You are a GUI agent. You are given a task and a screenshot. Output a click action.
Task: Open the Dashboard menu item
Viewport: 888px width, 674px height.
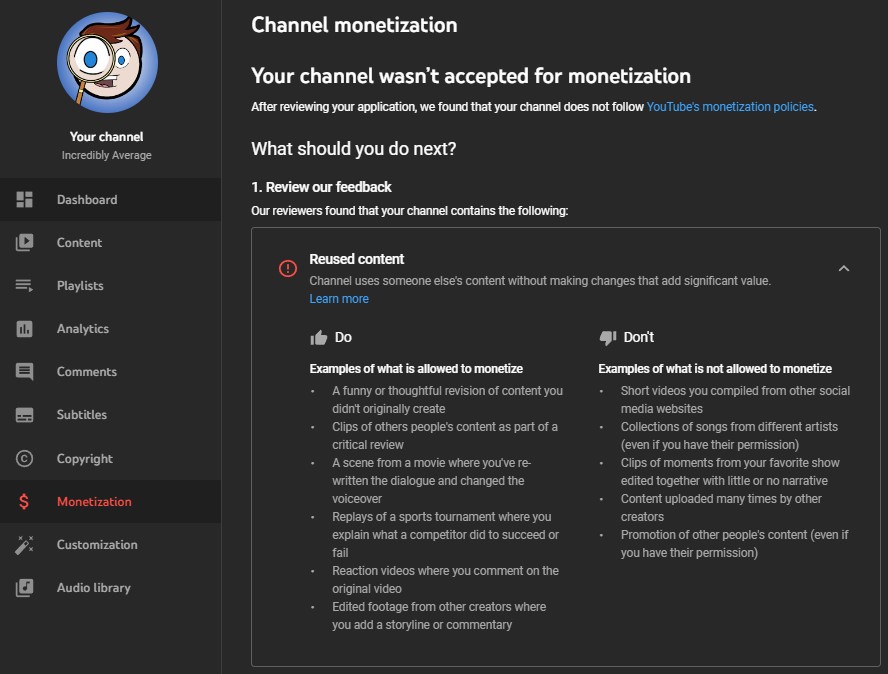(110, 199)
